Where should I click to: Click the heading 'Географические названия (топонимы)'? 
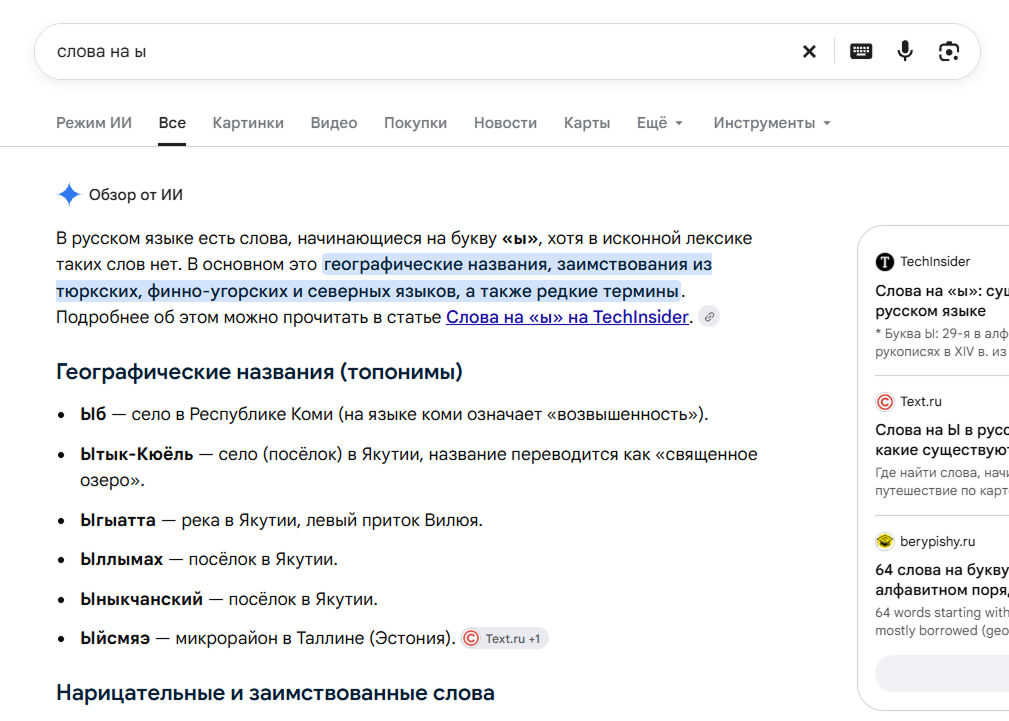pyautogui.click(x=259, y=371)
